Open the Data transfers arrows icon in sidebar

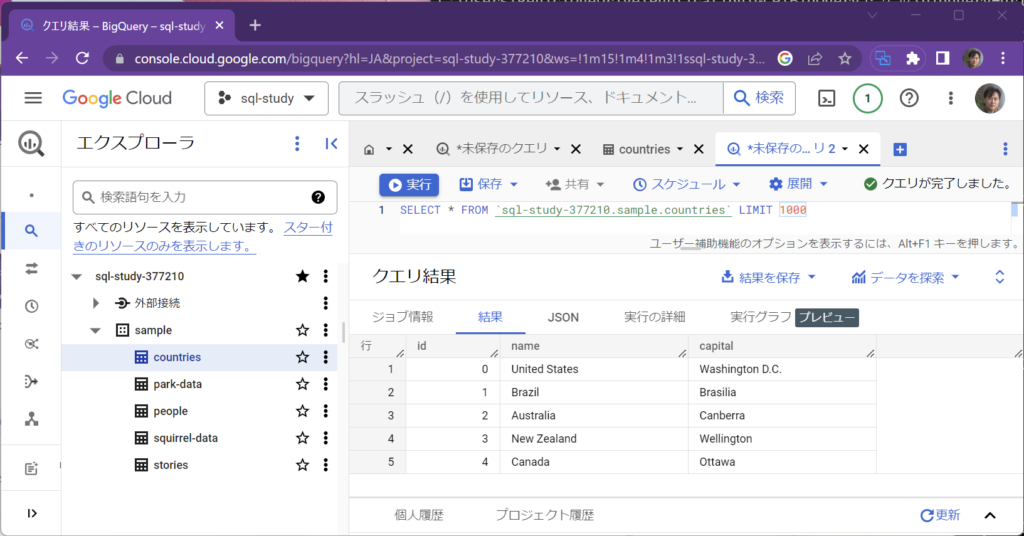pos(31,268)
